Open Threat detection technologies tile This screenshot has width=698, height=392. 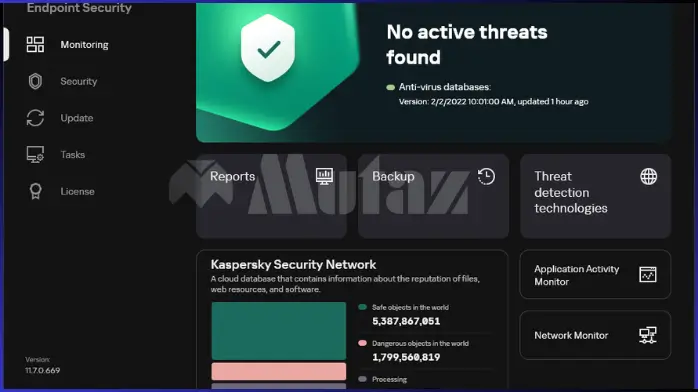596,196
